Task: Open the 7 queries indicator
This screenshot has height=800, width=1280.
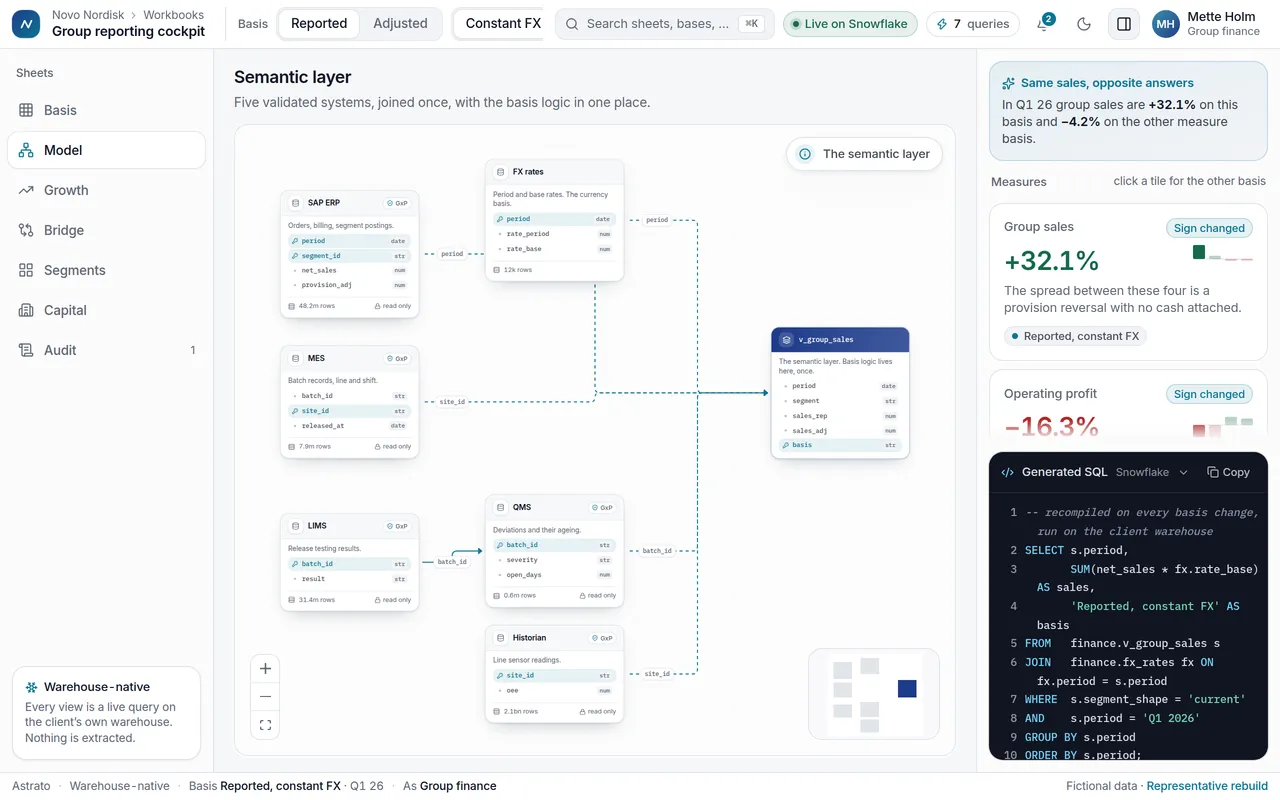Action: click(x=973, y=24)
